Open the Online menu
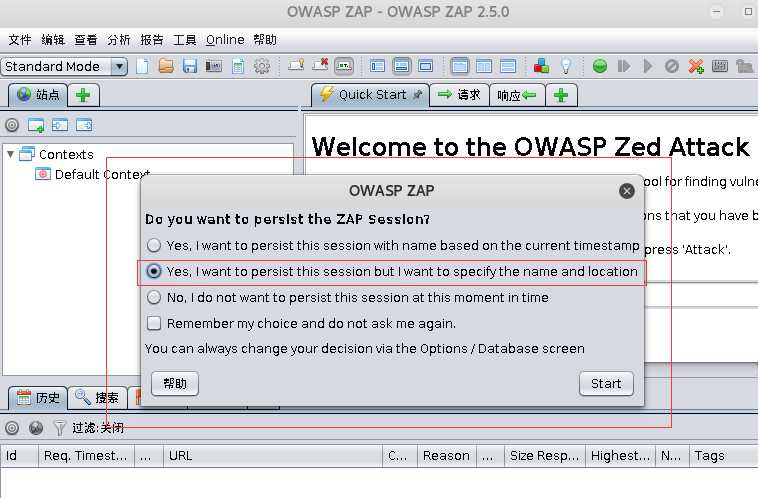The height and width of the screenshot is (498, 758). 225,40
